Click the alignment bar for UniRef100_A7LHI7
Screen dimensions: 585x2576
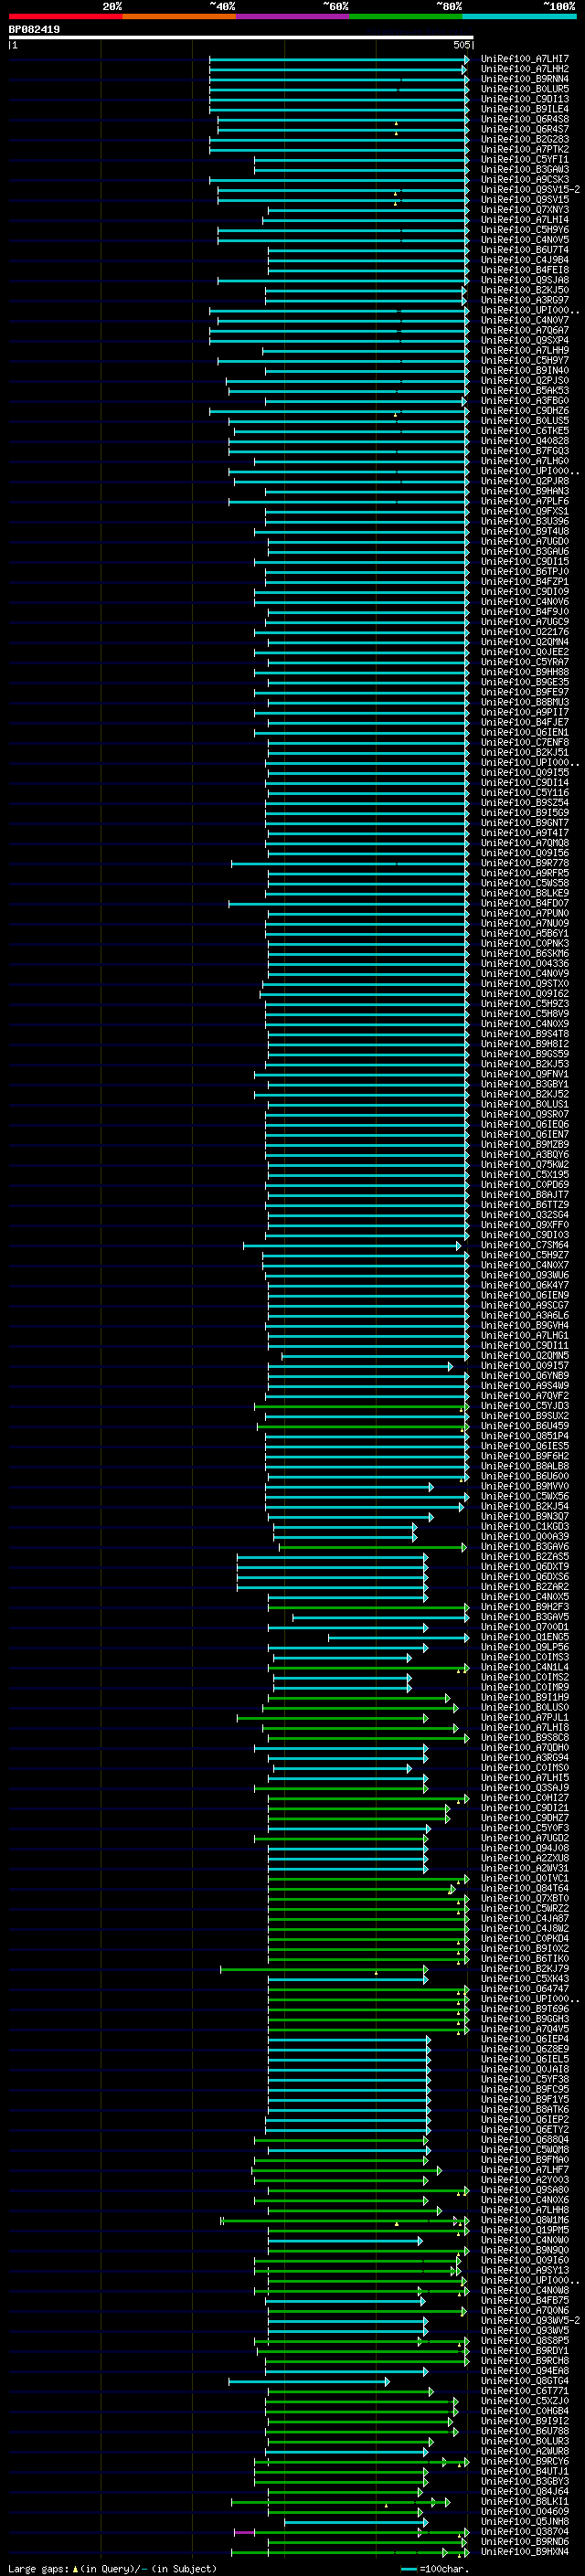pos(339,59)
